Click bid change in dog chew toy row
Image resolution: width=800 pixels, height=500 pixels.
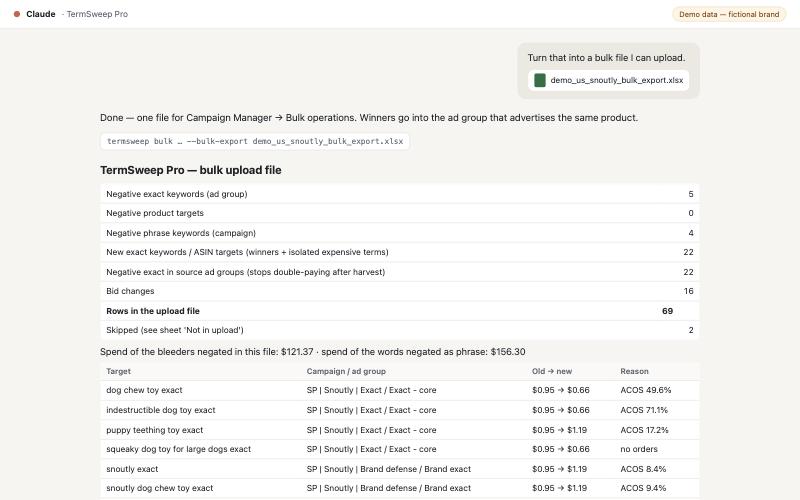tap(560, 390)
